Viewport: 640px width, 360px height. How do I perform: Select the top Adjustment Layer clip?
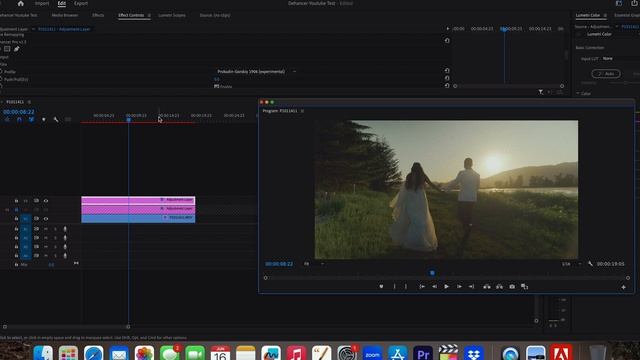(138, 200)
